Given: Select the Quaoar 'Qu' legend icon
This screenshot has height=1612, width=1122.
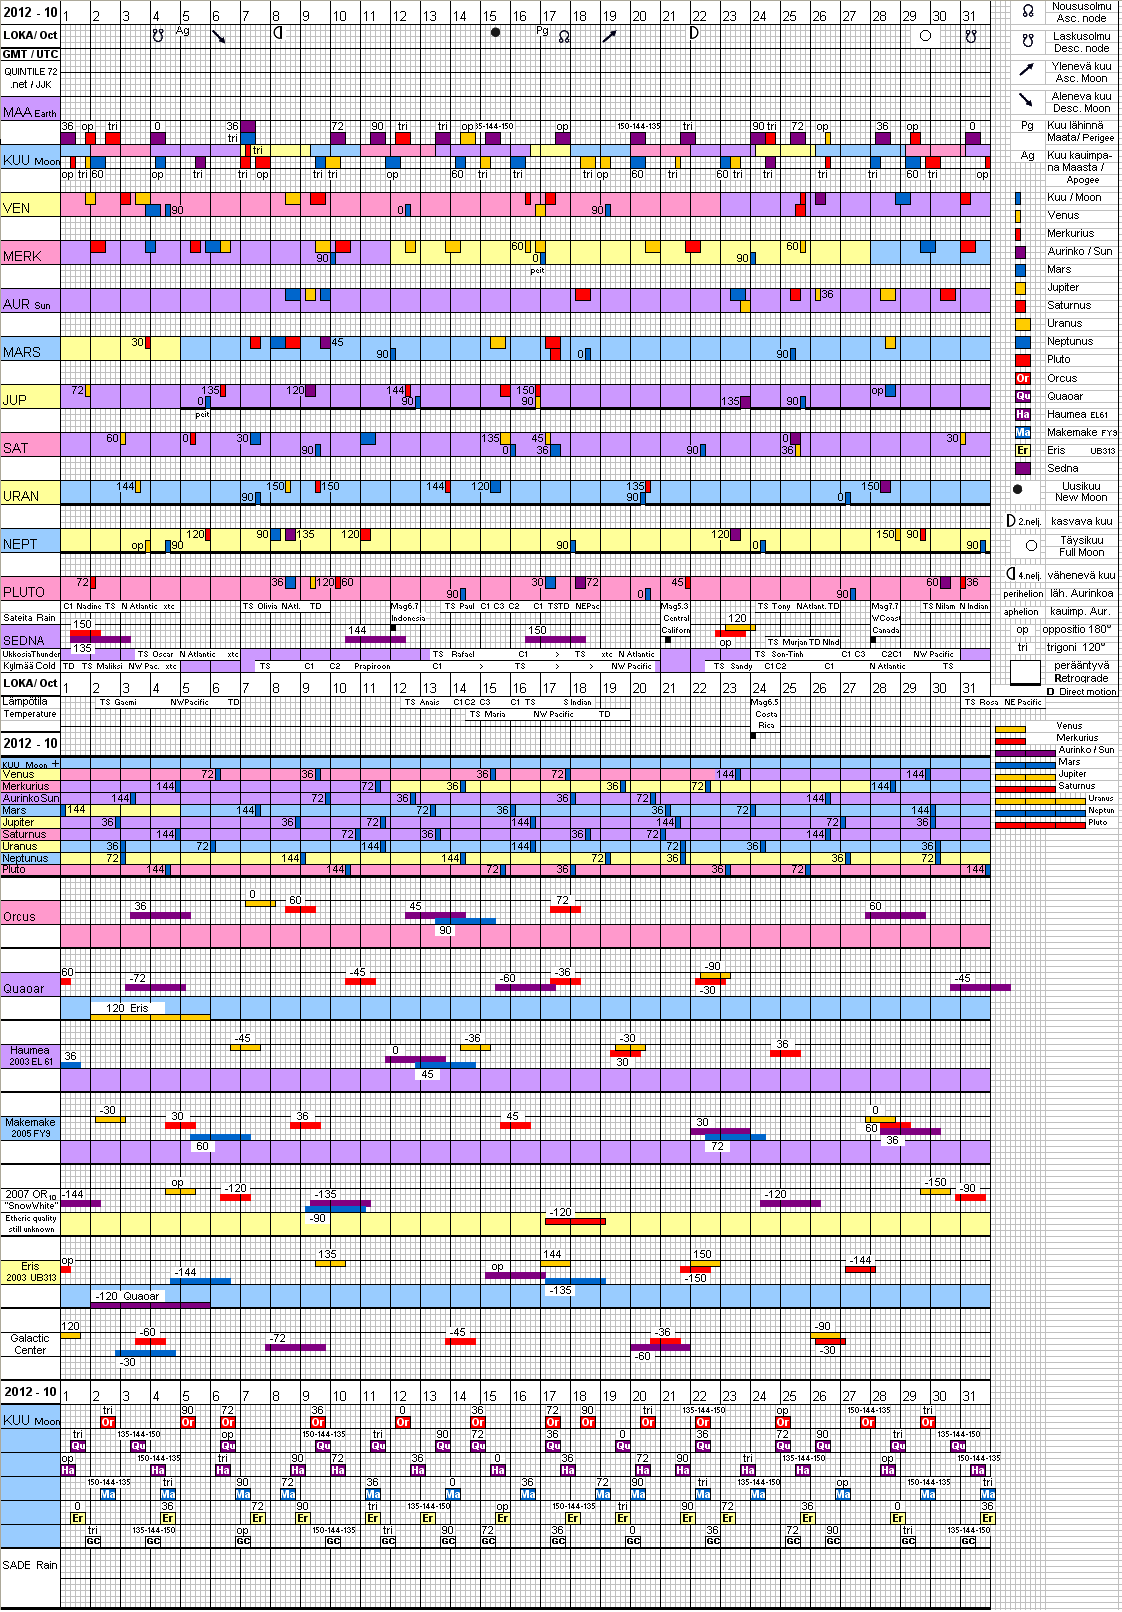Looking at the screenshot, I should click(1022, 396).
